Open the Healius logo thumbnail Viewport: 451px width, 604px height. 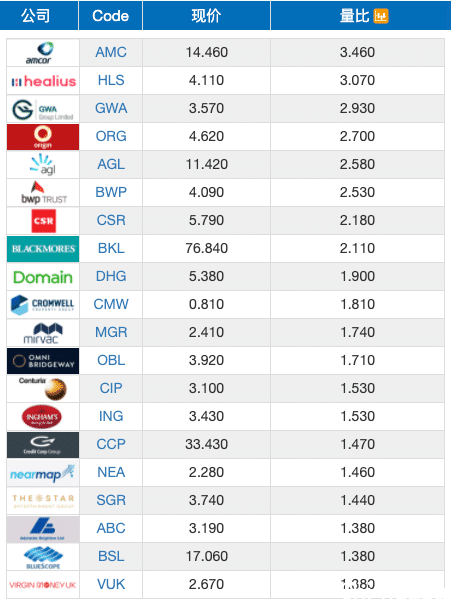coord(43,81)
